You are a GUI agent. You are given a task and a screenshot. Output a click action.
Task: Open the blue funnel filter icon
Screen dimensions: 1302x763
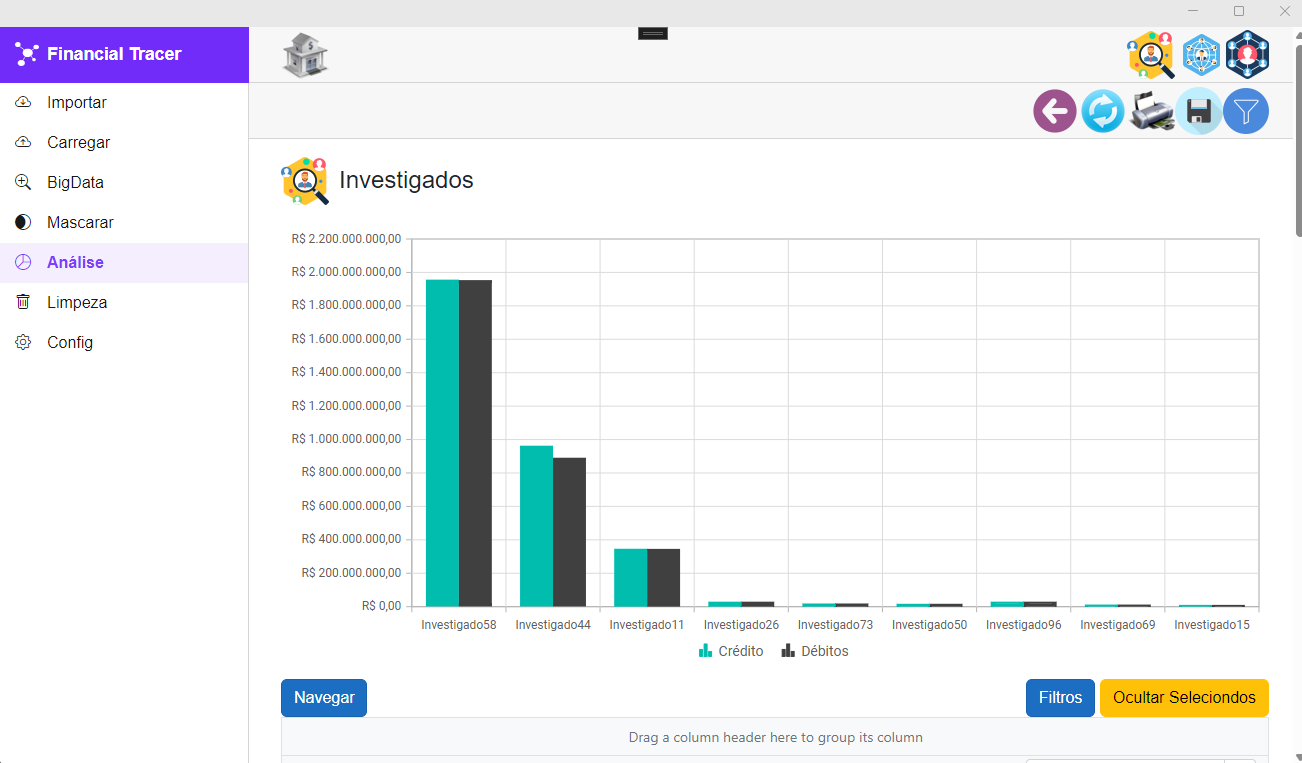(x=1245, y=111)
